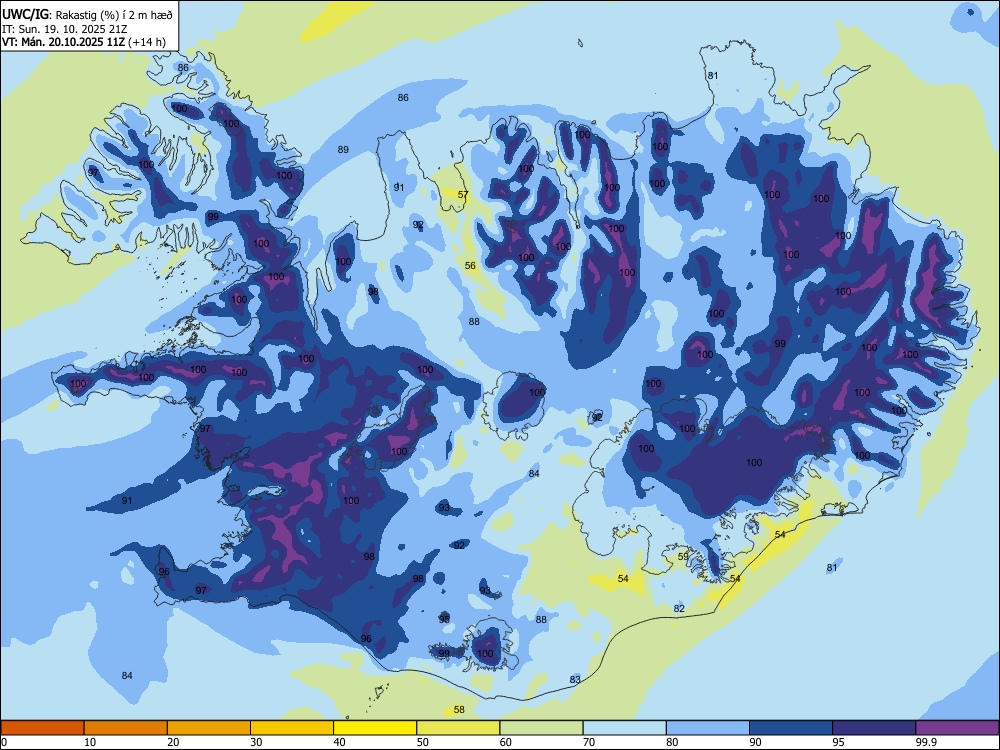Click the legend tick label '70'
Image resolution: width=1000 pixels, height=750 pixels.
tap(589, 742)
